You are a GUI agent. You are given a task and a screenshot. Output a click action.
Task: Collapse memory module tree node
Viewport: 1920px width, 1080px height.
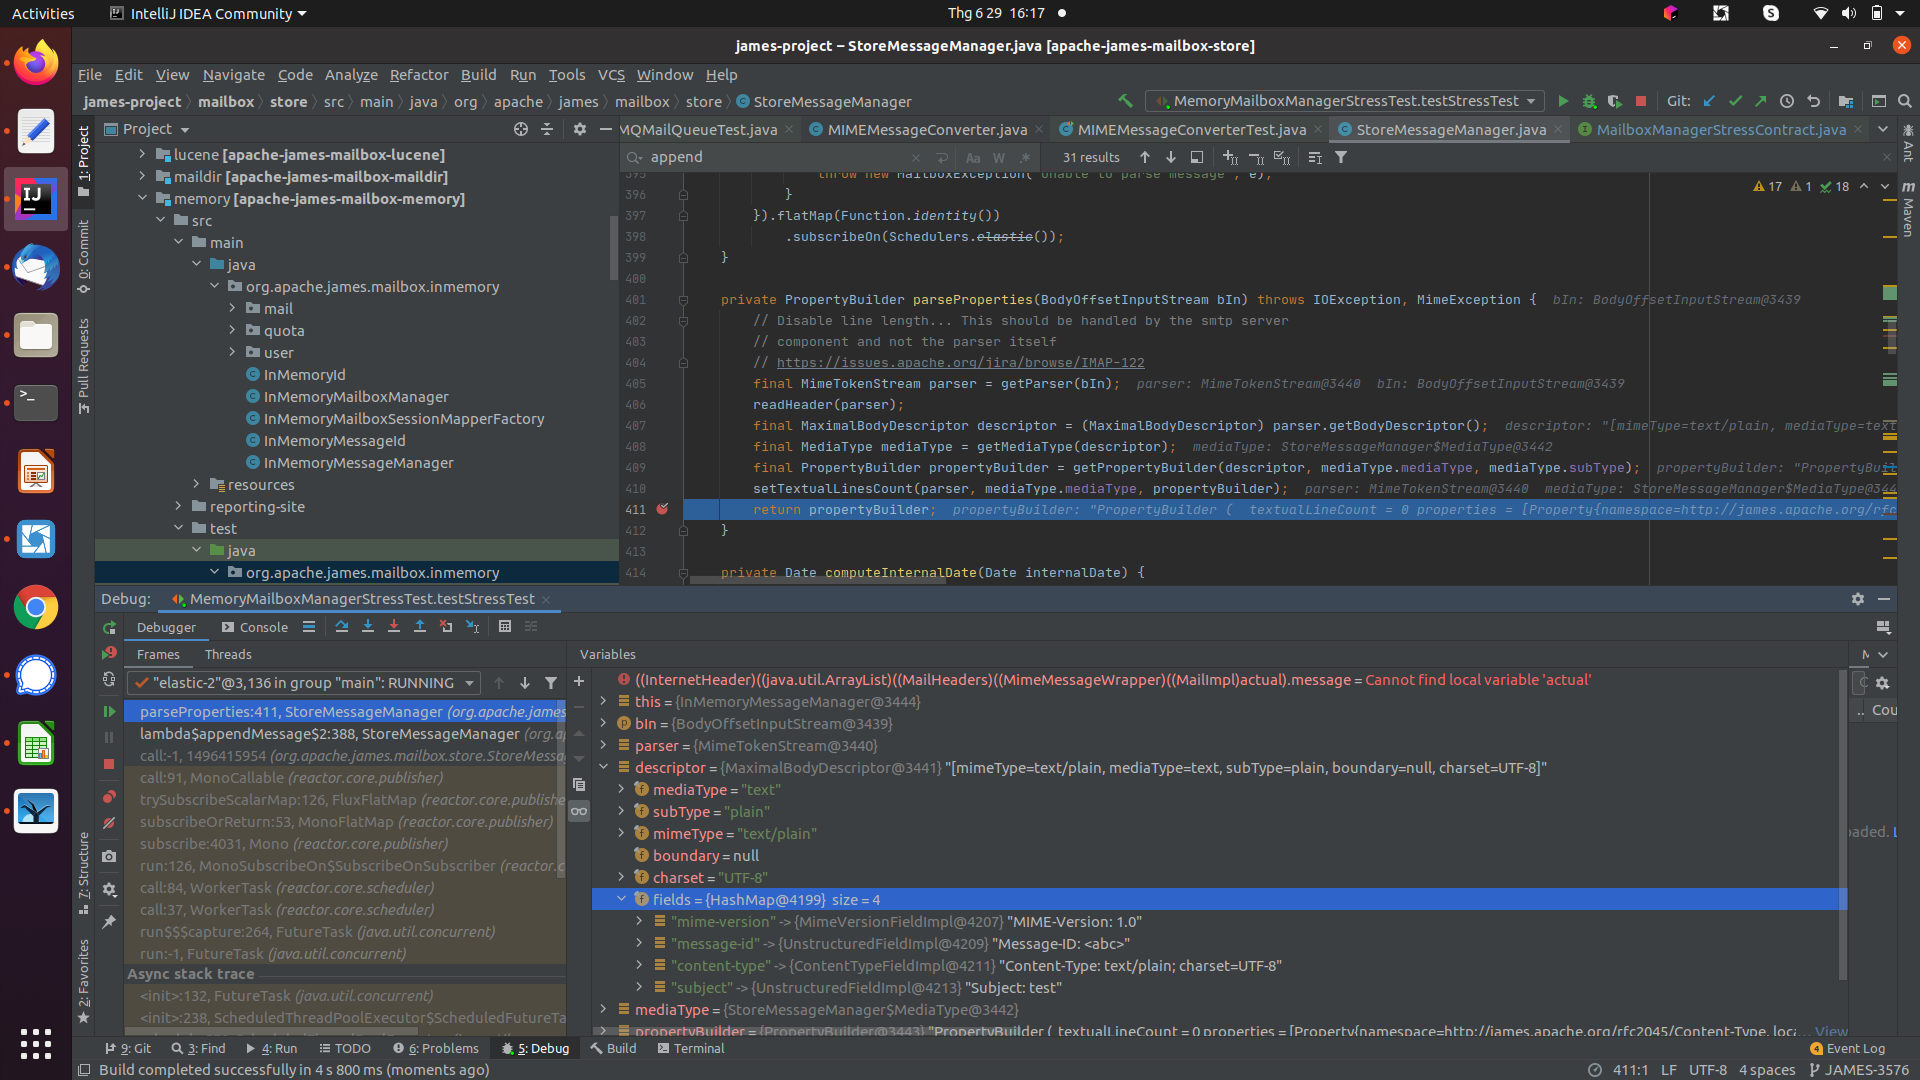coord(142,198)
